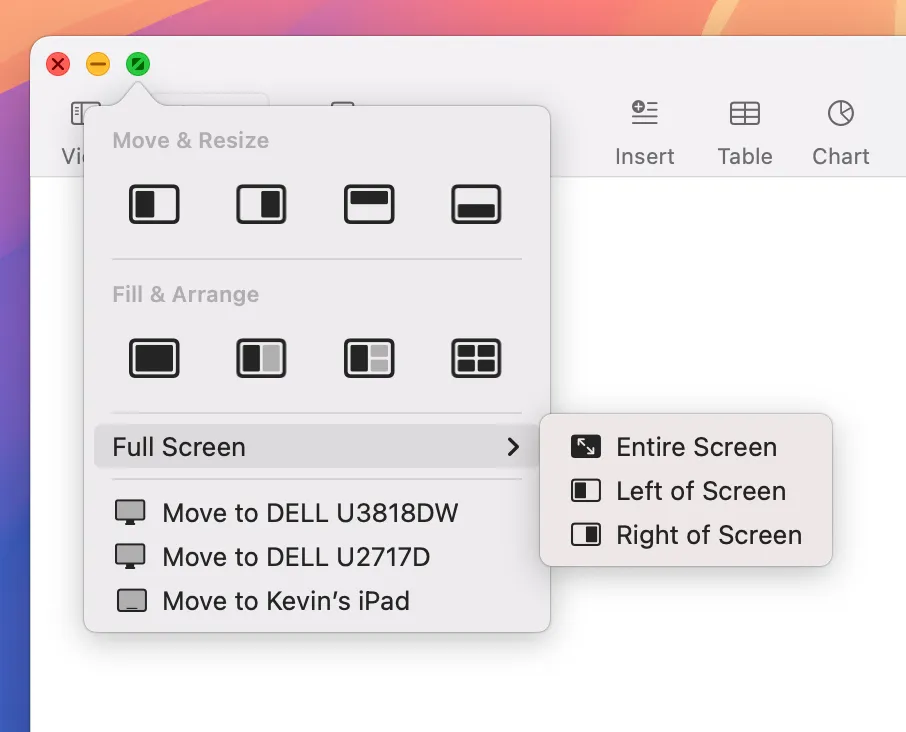Open the Insert menu in the toolbar
The height and width of the screenshot is (732, 906).
[645, 130]
